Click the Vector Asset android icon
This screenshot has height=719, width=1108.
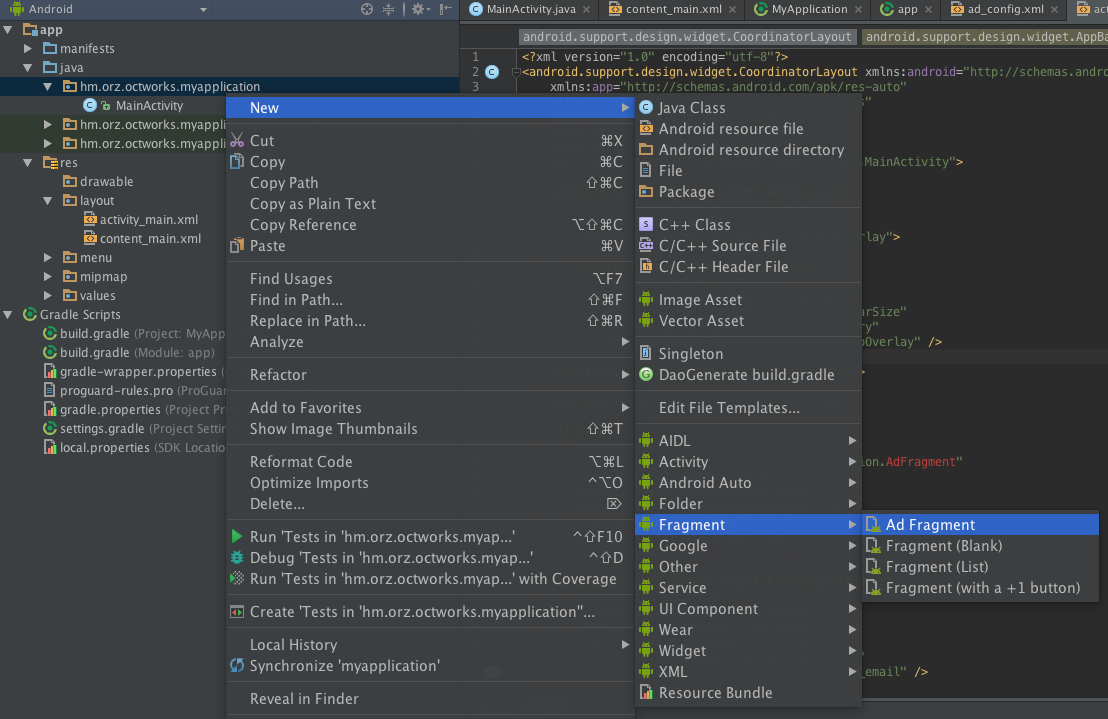[x=646, y=321]
